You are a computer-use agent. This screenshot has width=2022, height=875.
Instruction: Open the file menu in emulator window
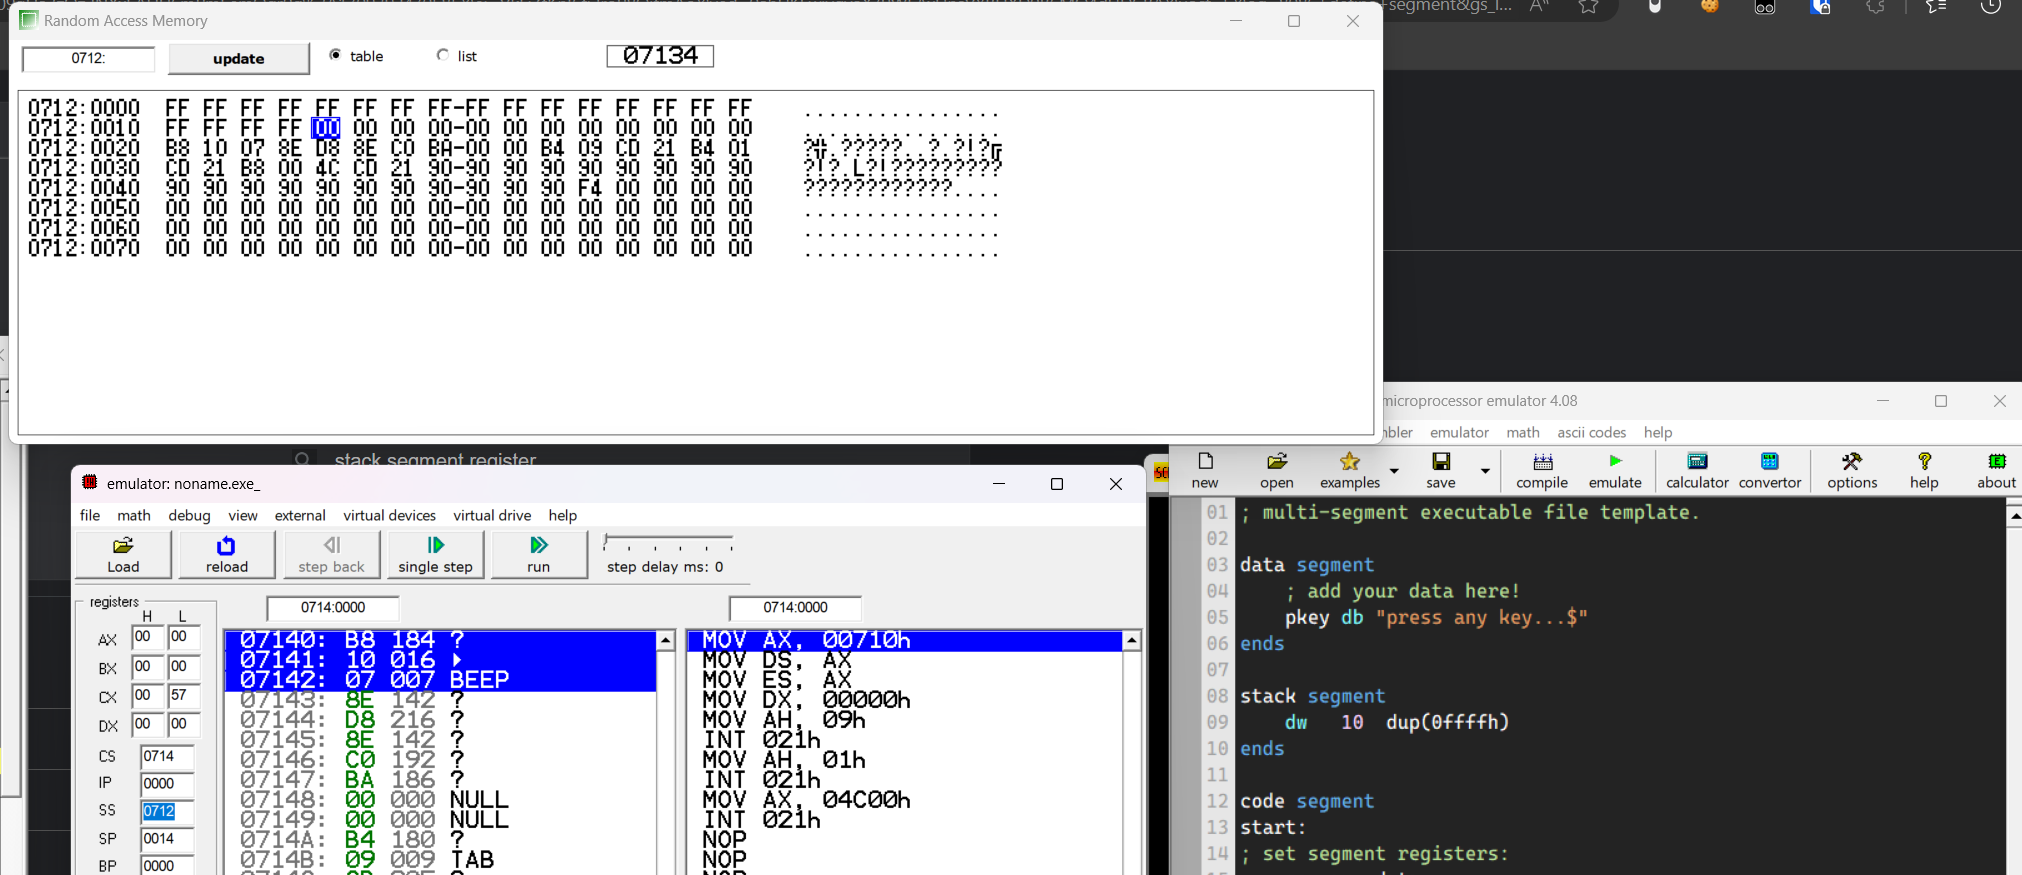click(x=90, y=515)
